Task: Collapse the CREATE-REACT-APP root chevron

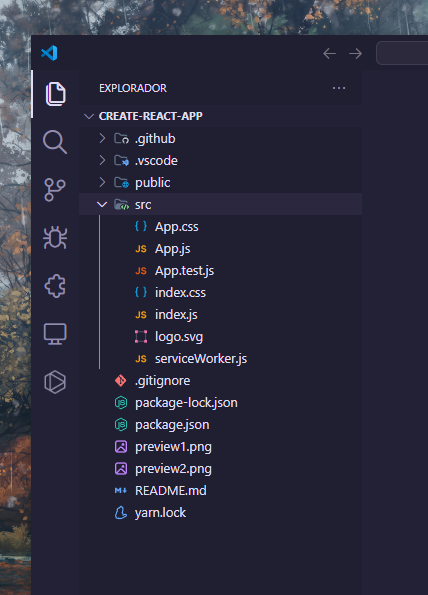Action: click(89, 116)
